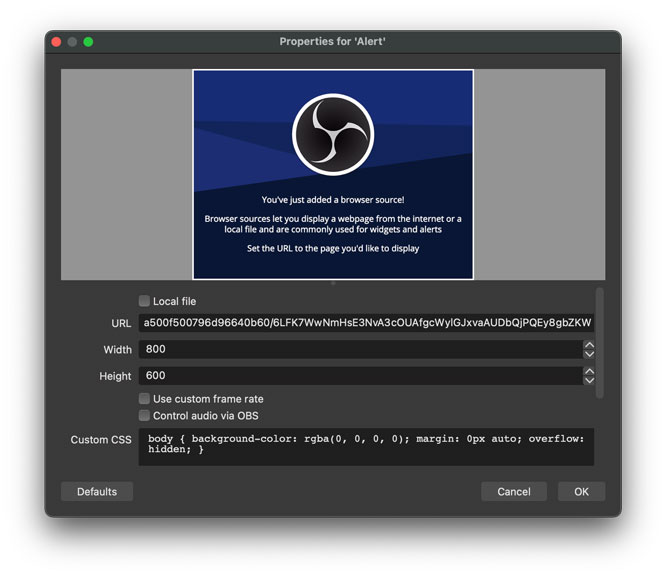Click the green zoom window button
This screenshot has height=576, width=666.
click(88, 42)
